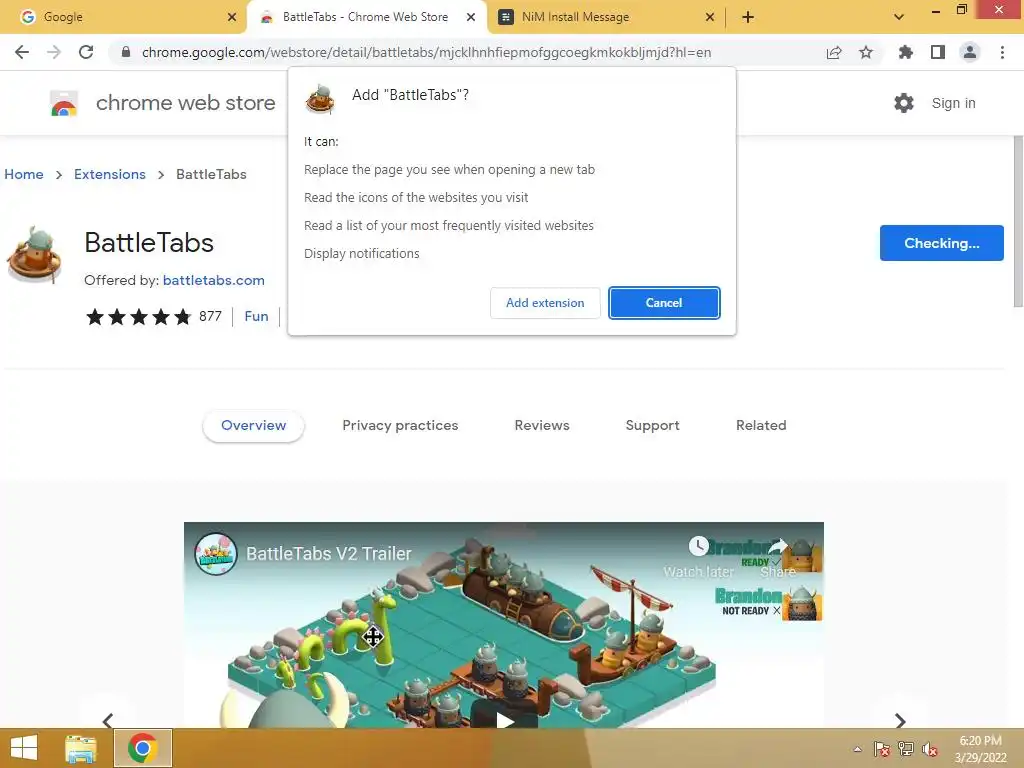Click the channel avatar on trailer video
The width and height of the screenshot is (1024, 768).
coord(216,554)
